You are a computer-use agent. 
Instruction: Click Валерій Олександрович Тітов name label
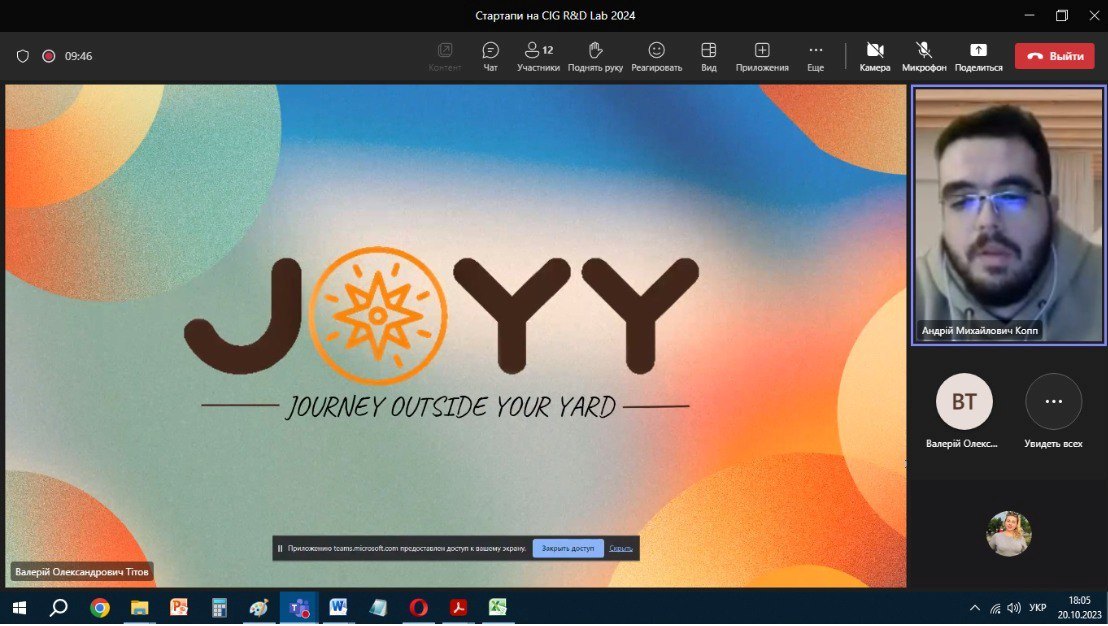coord(82,572)
